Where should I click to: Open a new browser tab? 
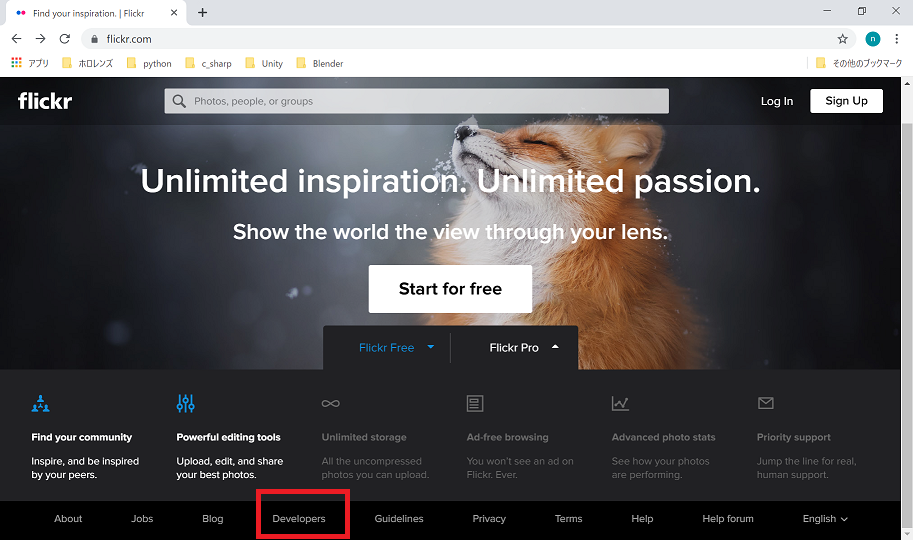coord(203,13)
